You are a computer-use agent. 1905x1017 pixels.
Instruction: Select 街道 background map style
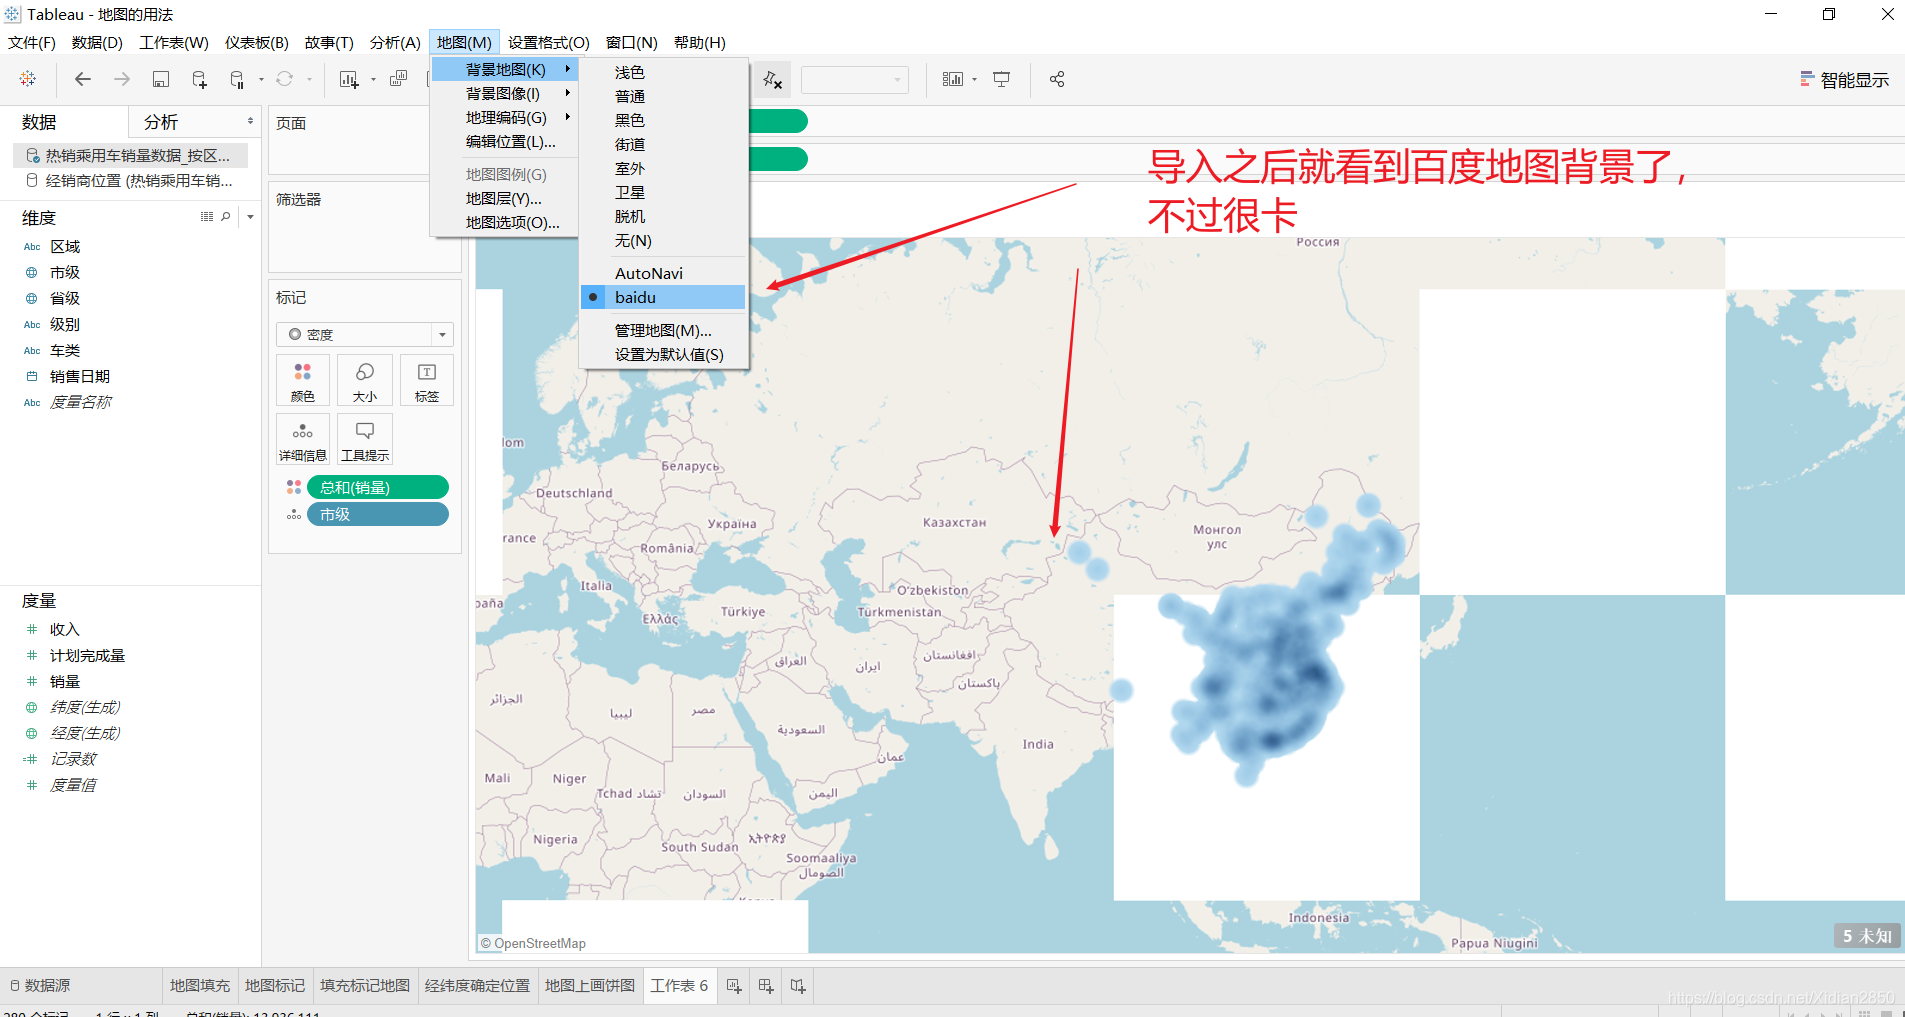tap(663, 144)
